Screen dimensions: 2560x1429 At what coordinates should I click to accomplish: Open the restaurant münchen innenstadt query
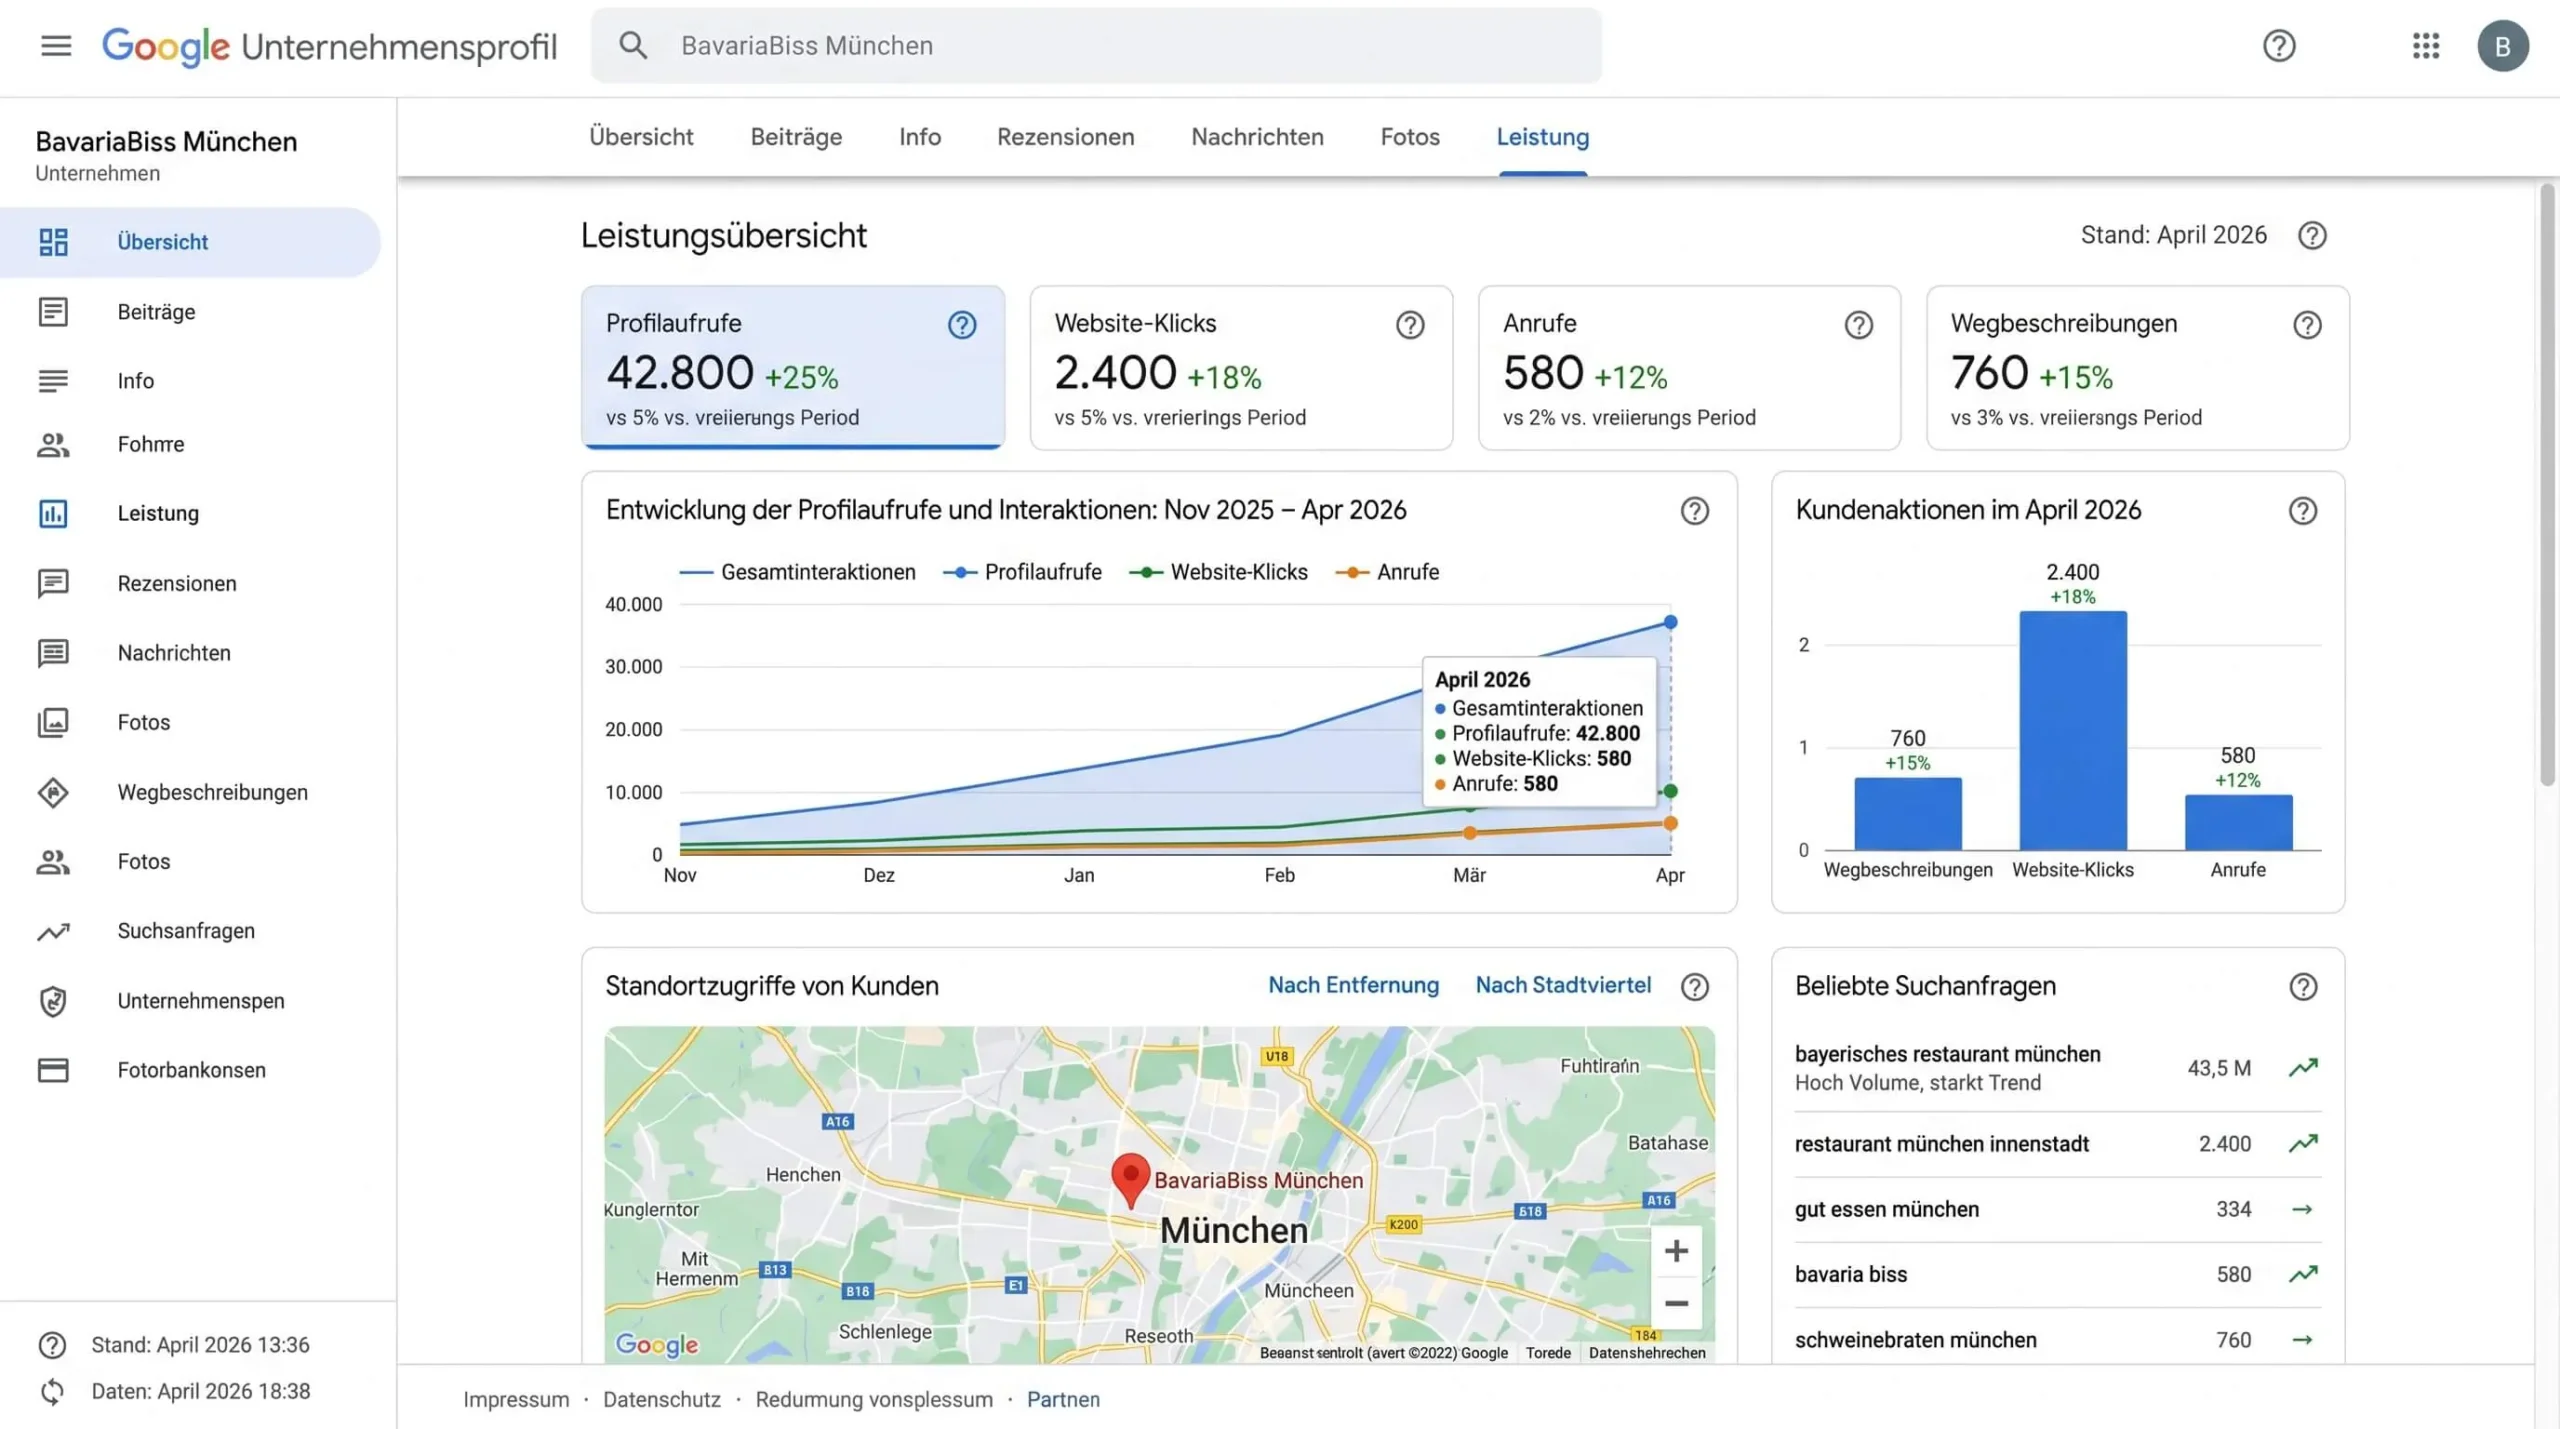click(2057, 1144)
